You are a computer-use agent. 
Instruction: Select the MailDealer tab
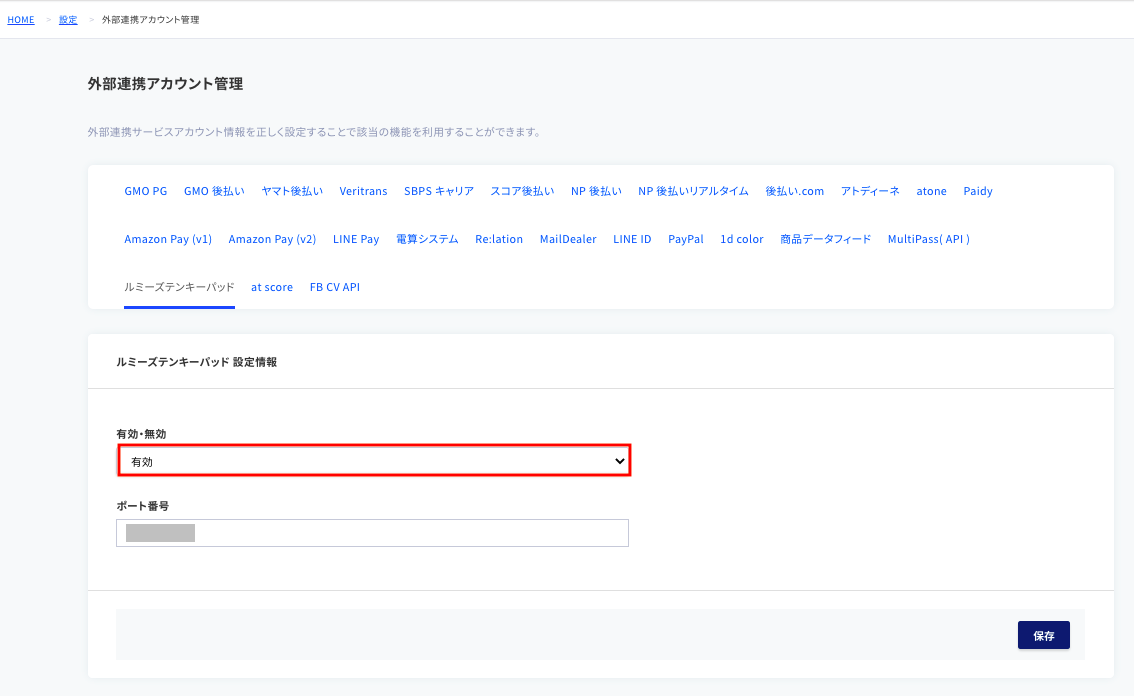(568, 239)
